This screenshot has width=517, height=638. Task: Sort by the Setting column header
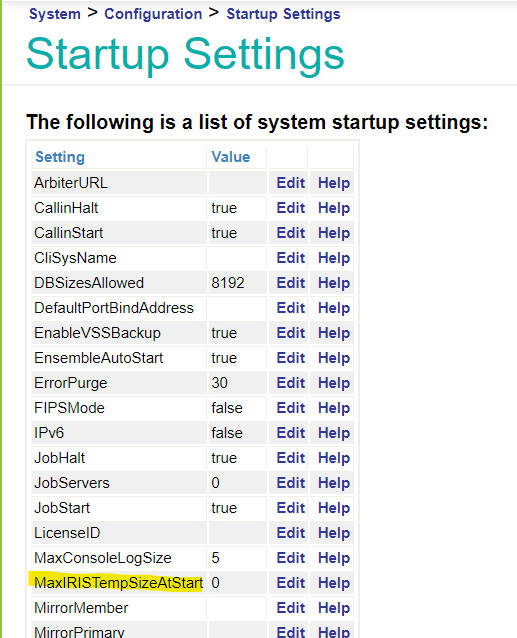point(60,157)
